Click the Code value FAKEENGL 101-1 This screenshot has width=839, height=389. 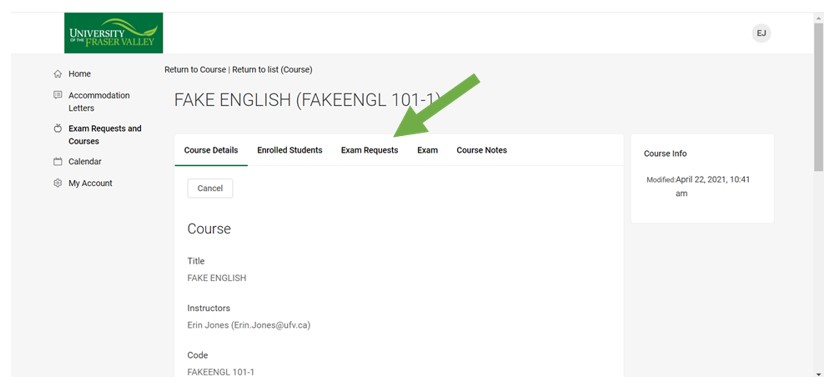pos(220,372)
